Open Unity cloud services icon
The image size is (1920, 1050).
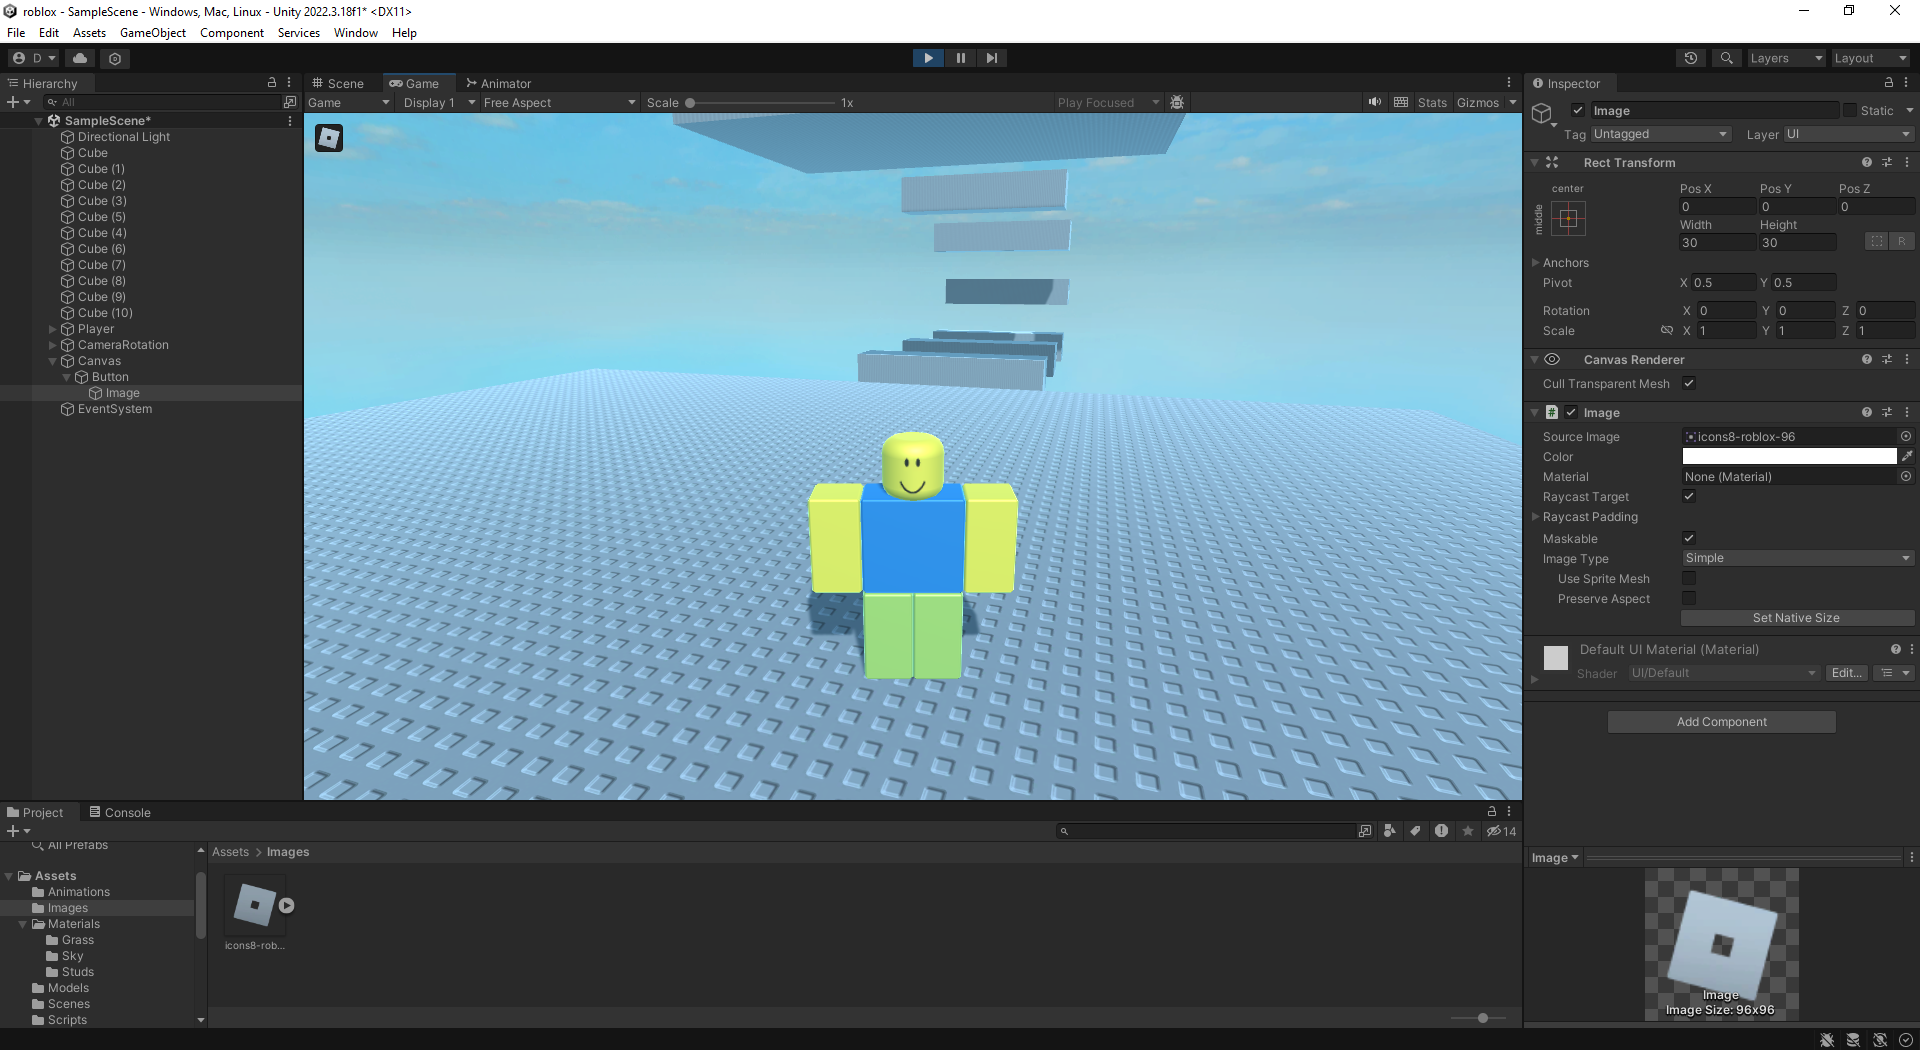click(81, 58)
